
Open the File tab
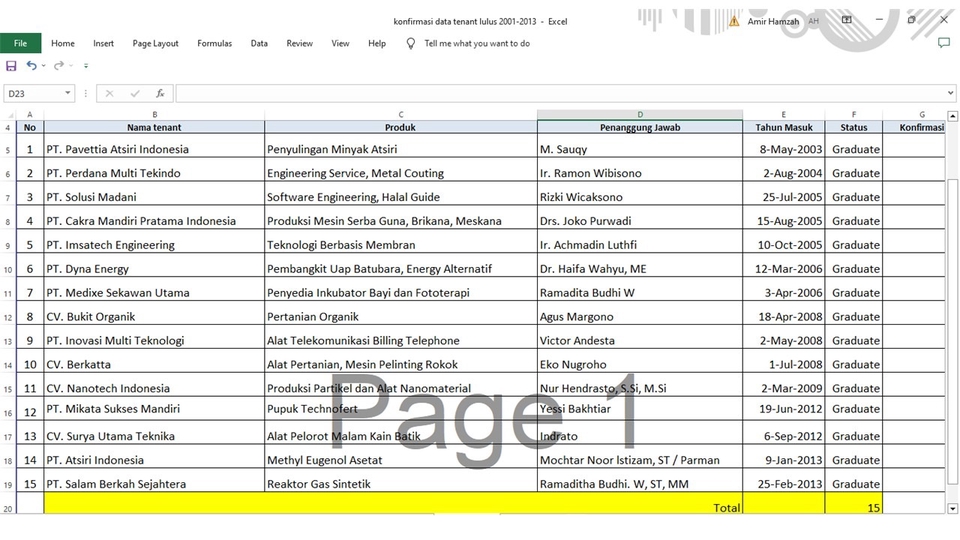(x=20, y=43)
